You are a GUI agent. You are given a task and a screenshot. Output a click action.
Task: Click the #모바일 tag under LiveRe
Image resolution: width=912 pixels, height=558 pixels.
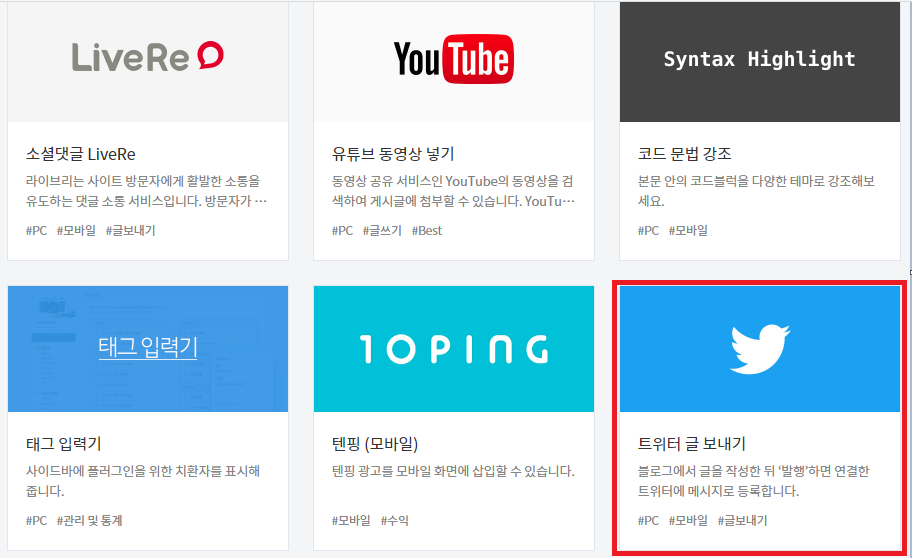76,230
